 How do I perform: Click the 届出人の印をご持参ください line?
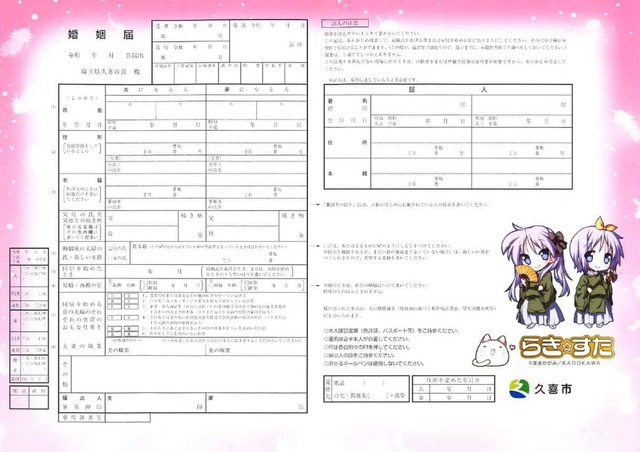pyautogui.click(x=359, y=355)
